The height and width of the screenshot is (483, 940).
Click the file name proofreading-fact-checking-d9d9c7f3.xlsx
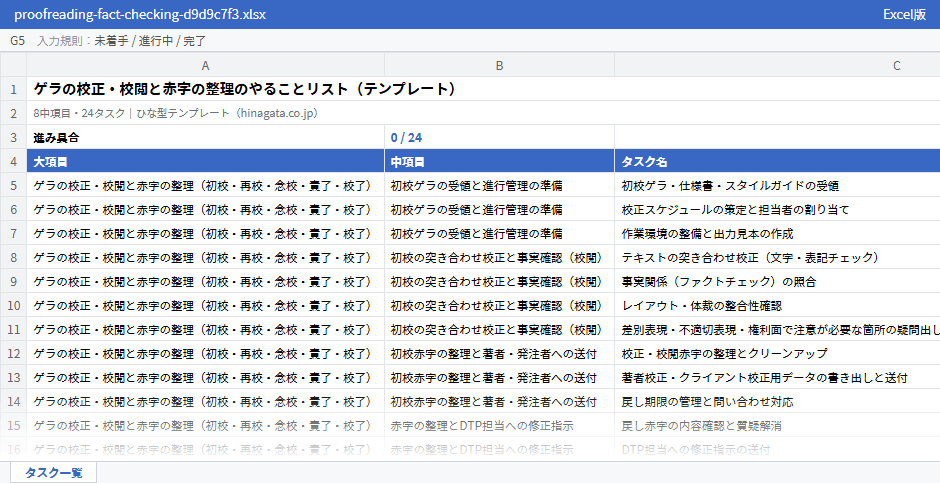pyautogui.click(x=140, y=14)
